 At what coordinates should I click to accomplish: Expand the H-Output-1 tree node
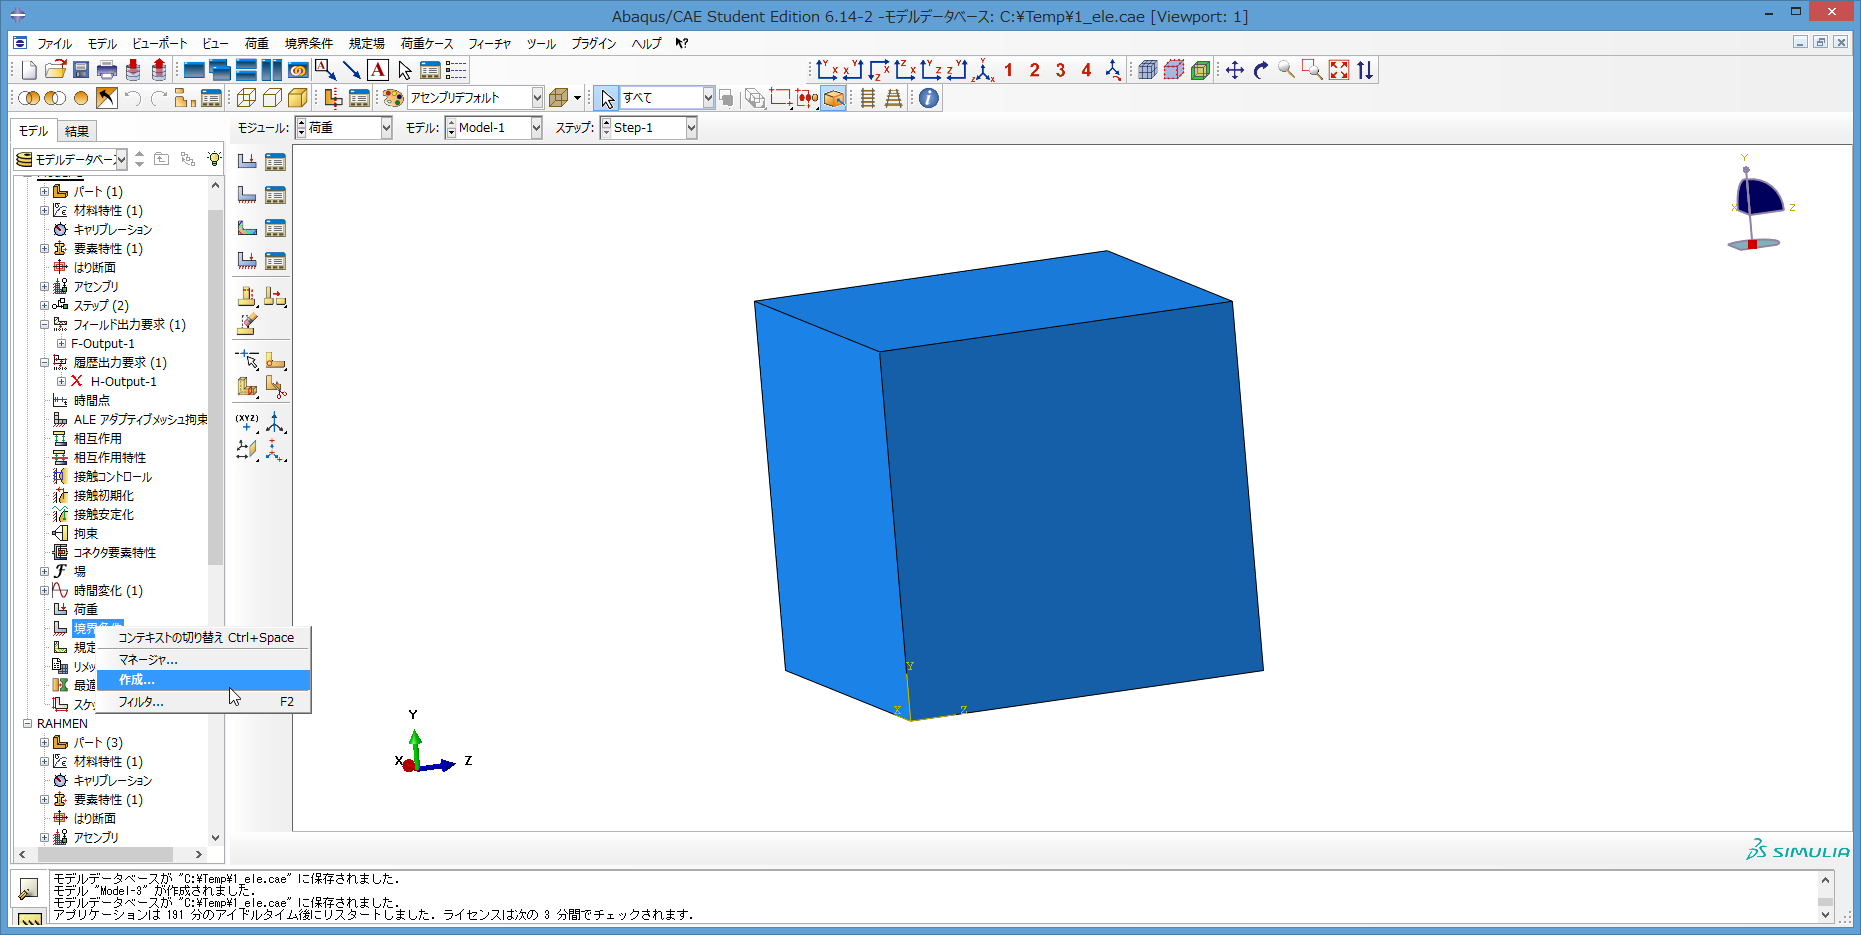[x=61, y=382]
